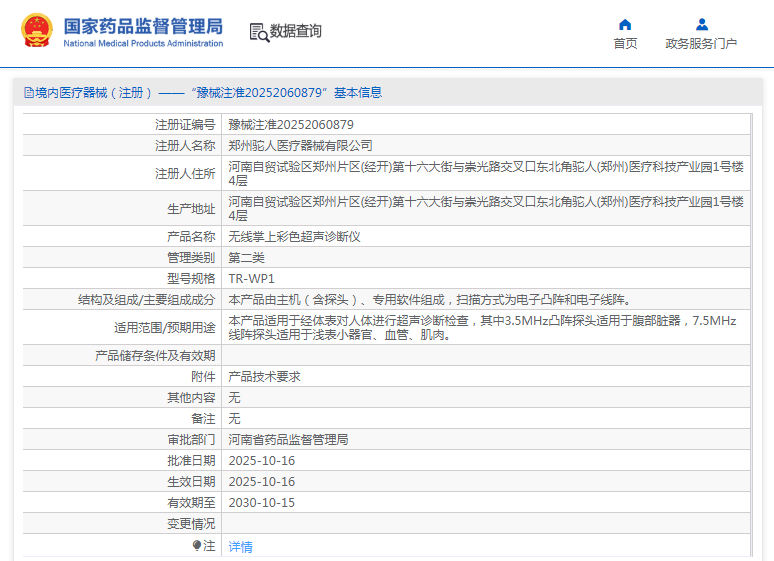Open the 详情 link in 注 row
The image size is (774, 561).
click(x=241, y=547)
